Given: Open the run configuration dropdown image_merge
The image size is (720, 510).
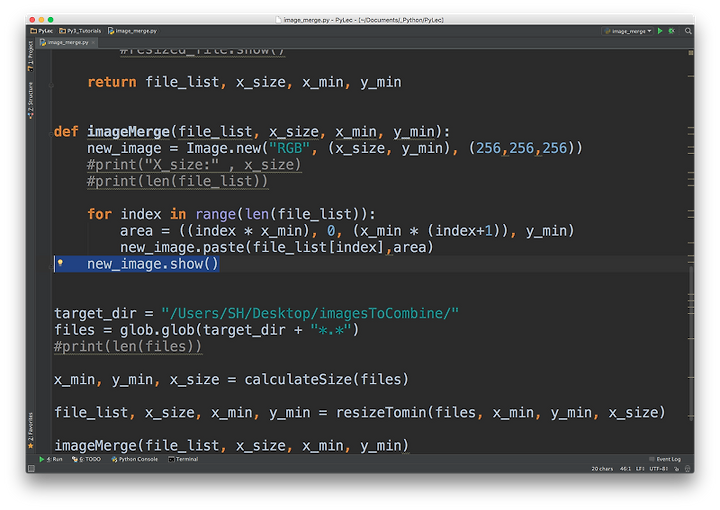Looking at the screenshot, I should click(628, 31).
